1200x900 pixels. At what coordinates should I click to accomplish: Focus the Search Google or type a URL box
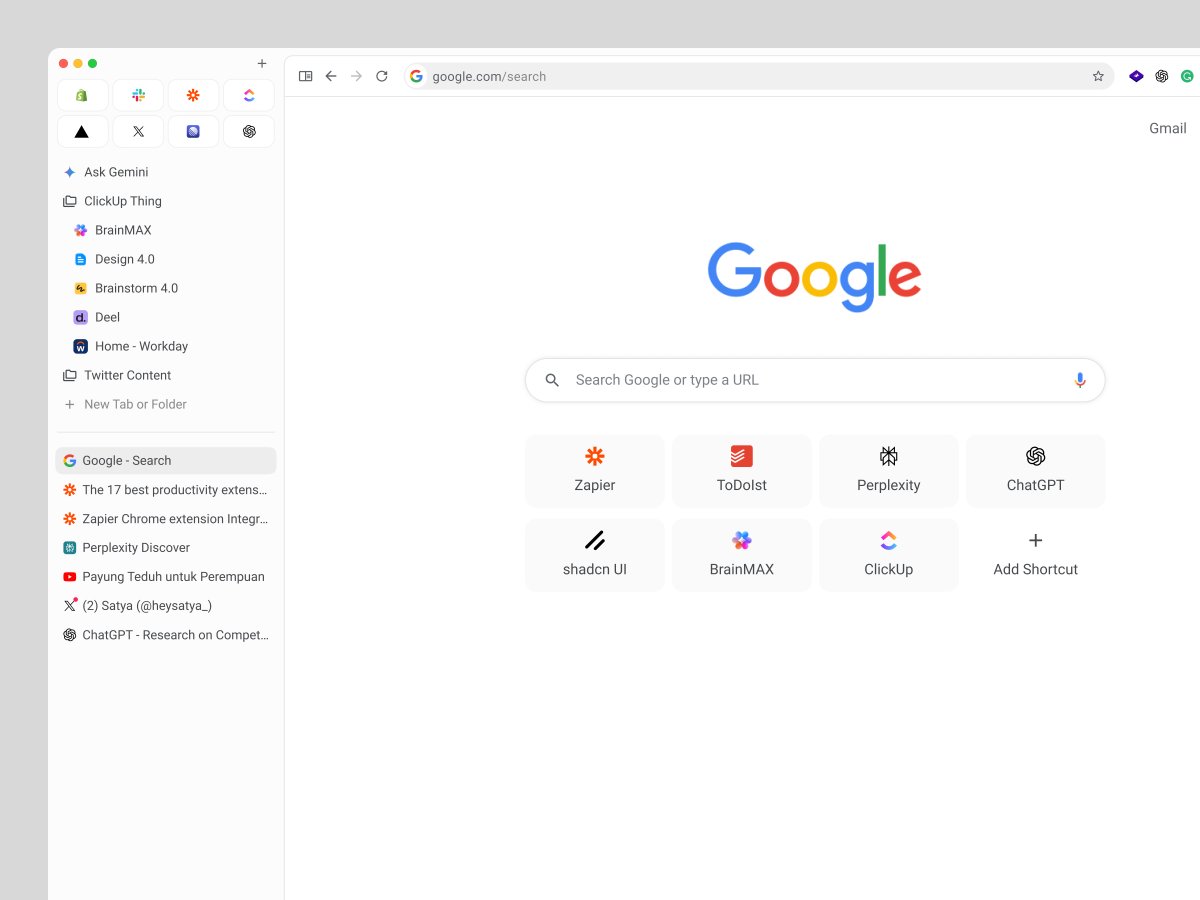pos(815,380)
